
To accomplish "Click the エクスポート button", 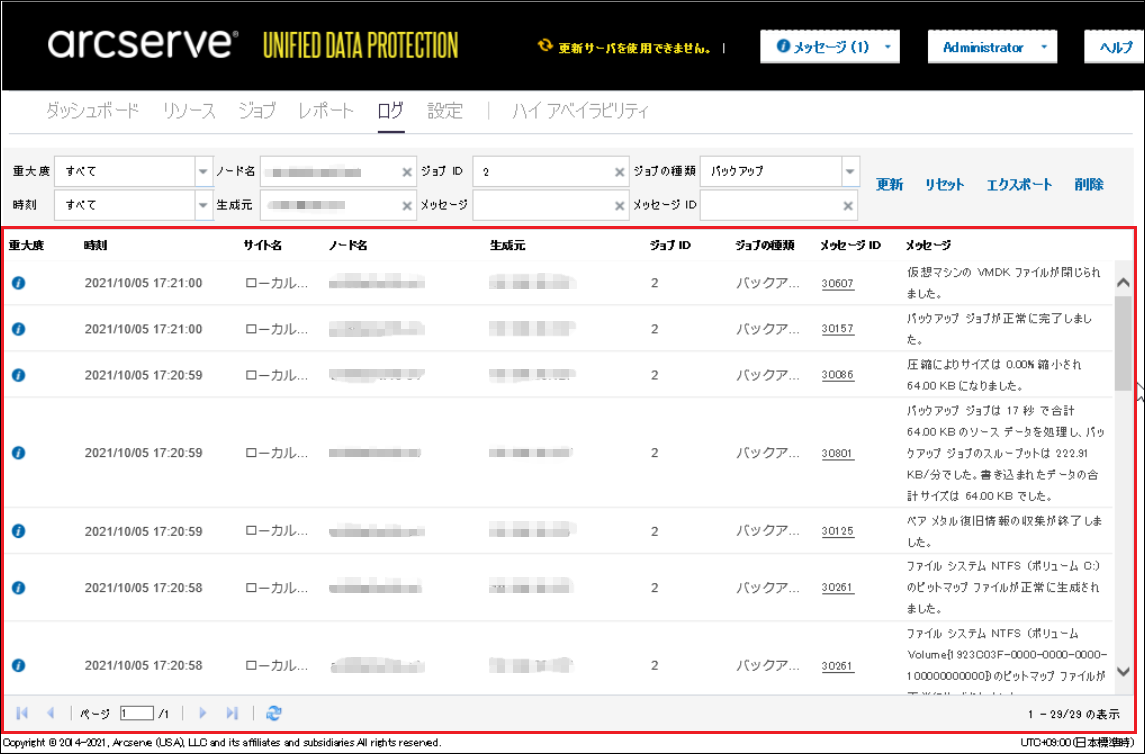I will coord(1019,184).
